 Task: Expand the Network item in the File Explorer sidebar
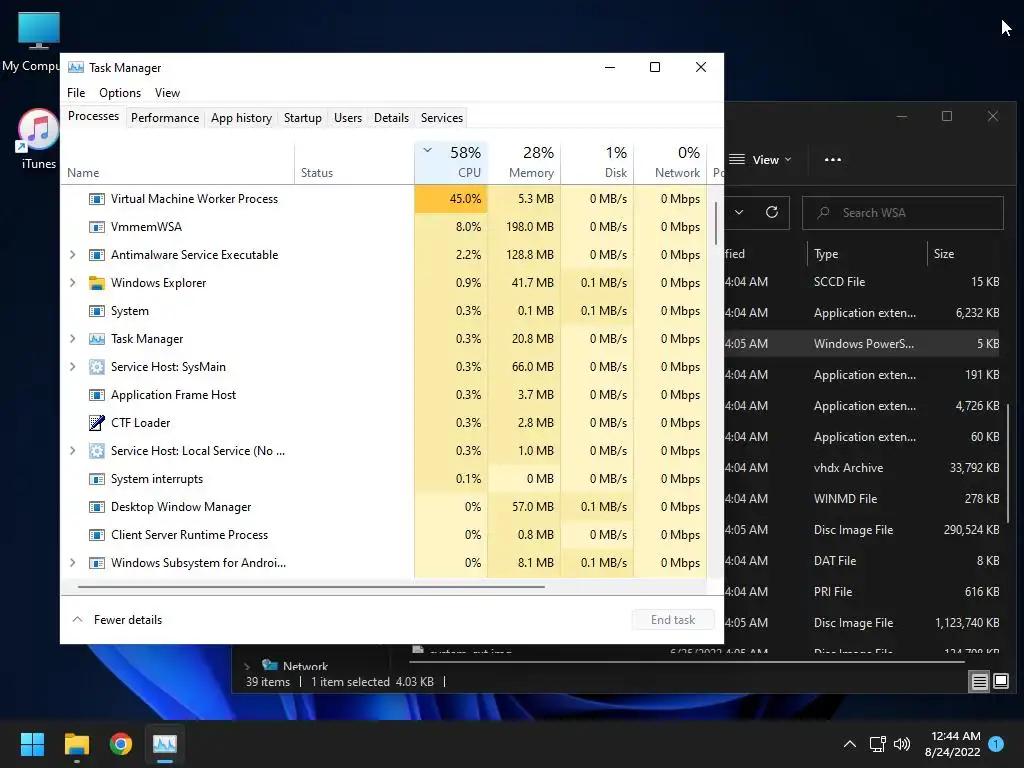[x=247, y=667]
